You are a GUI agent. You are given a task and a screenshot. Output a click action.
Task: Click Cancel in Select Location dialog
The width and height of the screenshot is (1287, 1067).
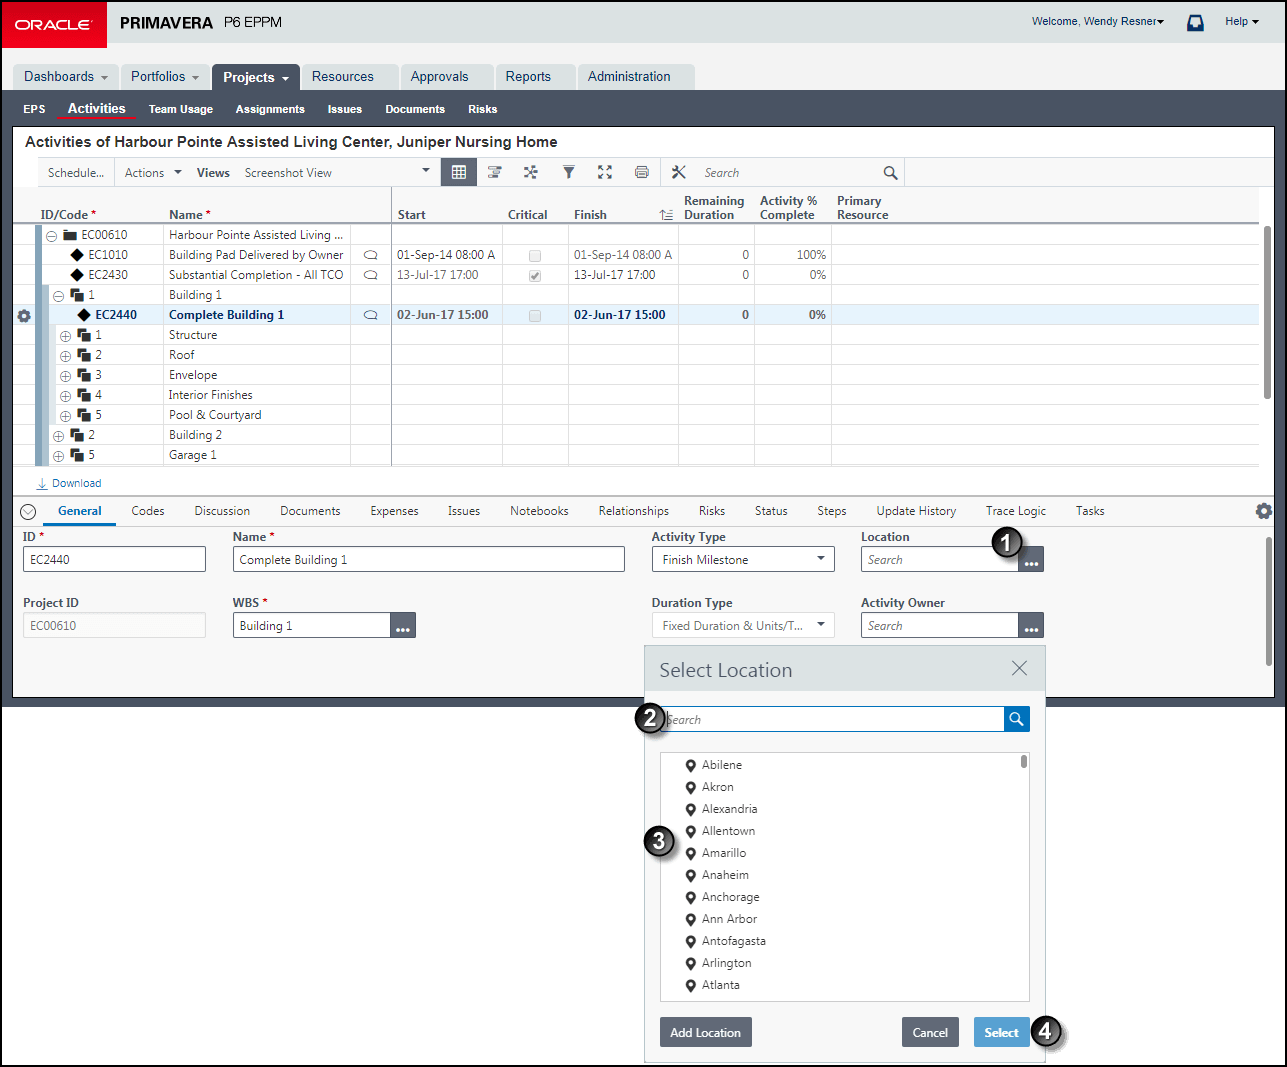(930, 1033)
